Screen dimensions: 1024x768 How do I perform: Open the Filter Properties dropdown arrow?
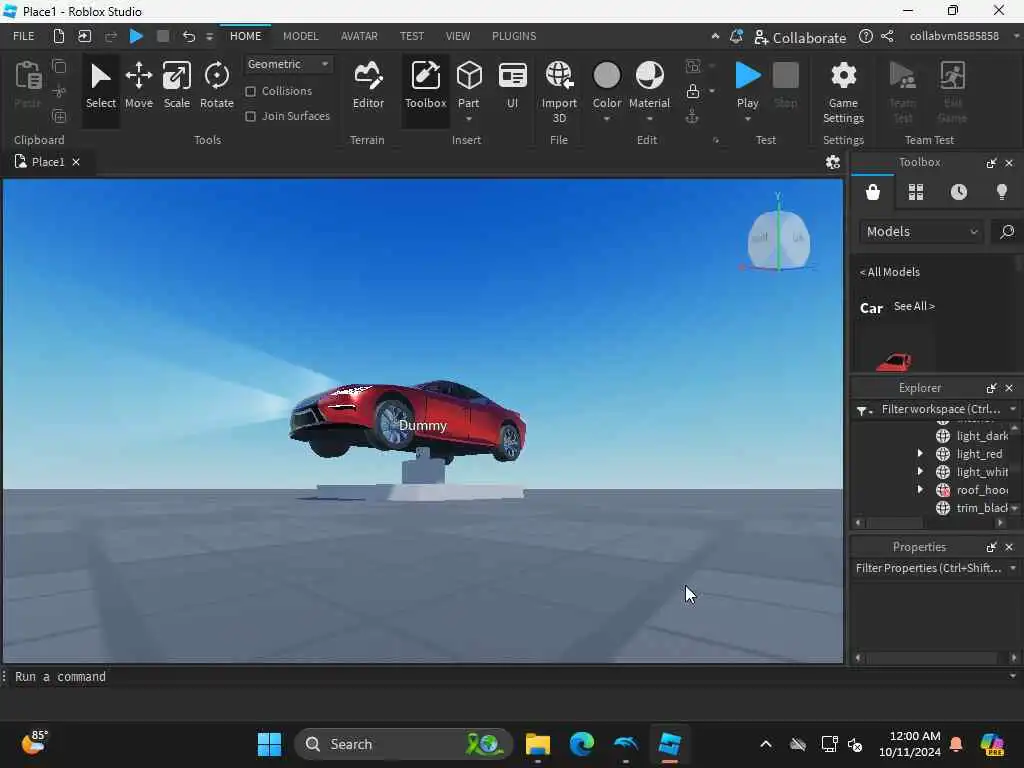1013,568
